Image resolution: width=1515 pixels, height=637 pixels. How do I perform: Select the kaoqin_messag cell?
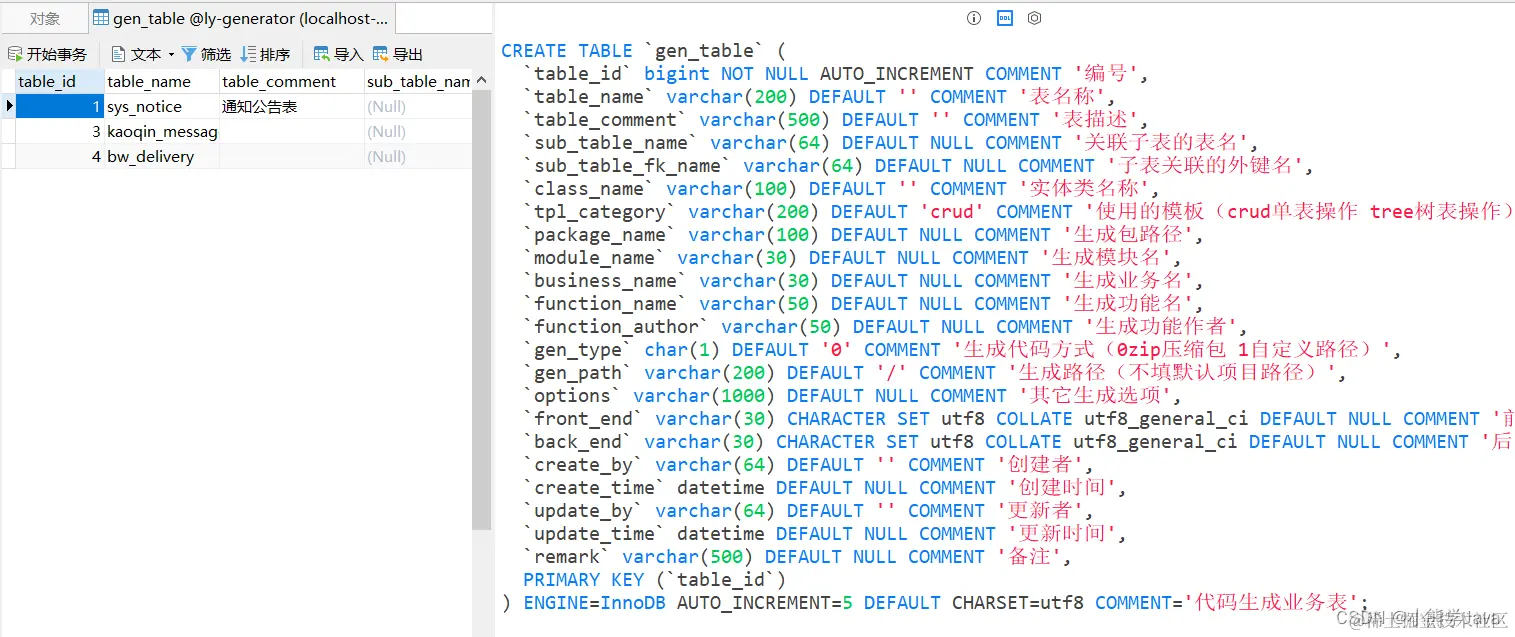(x=162, y=131)
